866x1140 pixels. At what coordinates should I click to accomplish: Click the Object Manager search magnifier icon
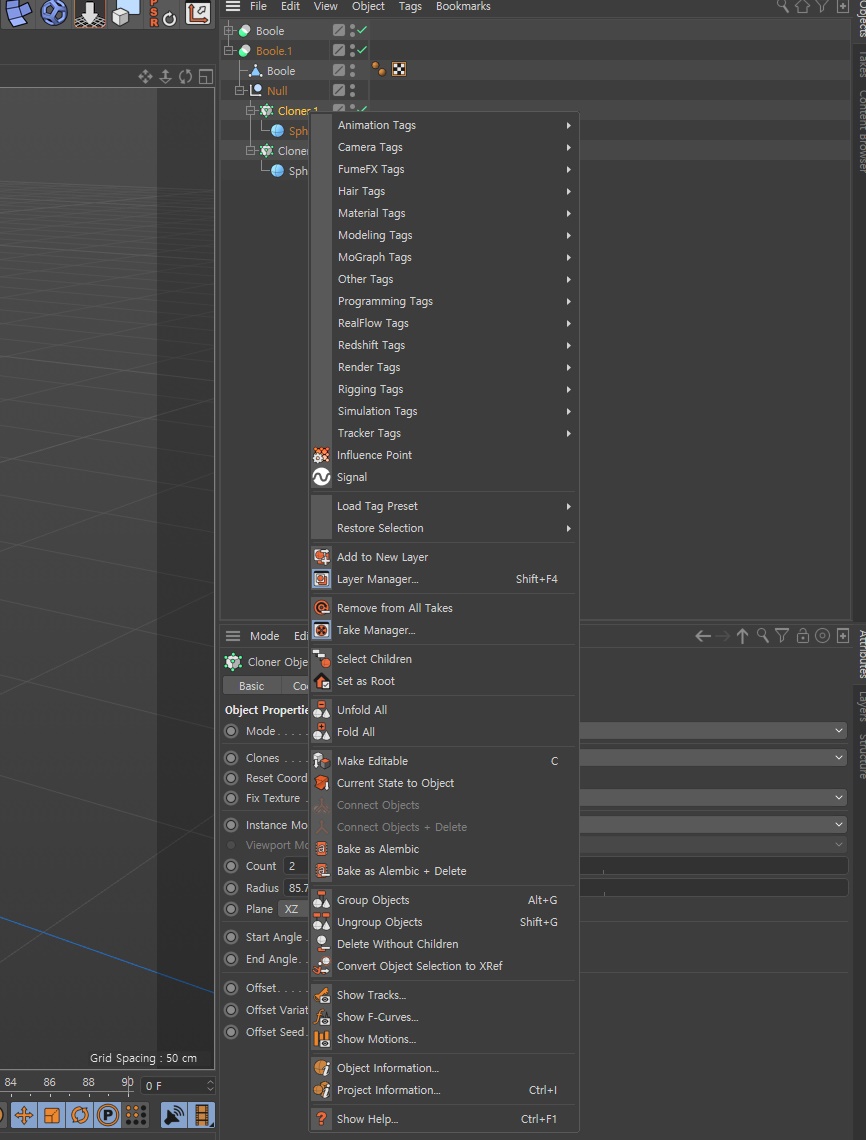click(782, 7)
